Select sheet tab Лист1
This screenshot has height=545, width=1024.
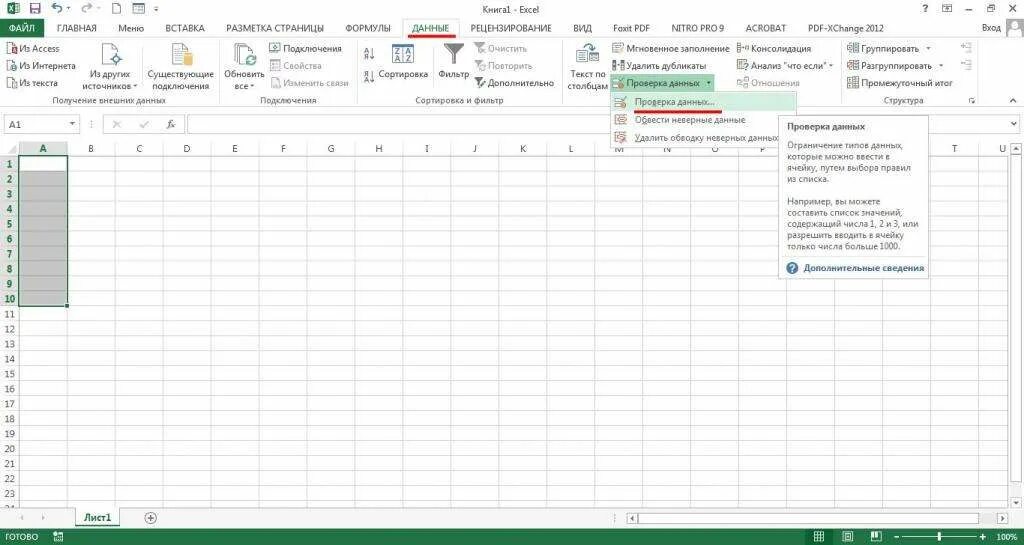(98, 518)
